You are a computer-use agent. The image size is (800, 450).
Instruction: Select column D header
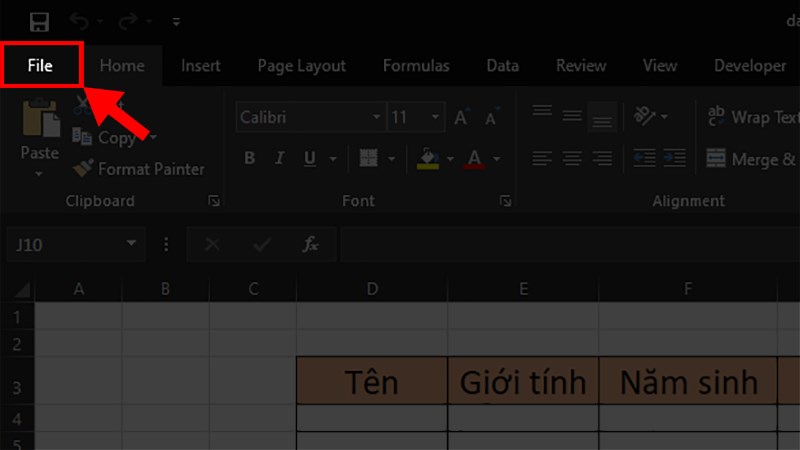pos(372,289)
